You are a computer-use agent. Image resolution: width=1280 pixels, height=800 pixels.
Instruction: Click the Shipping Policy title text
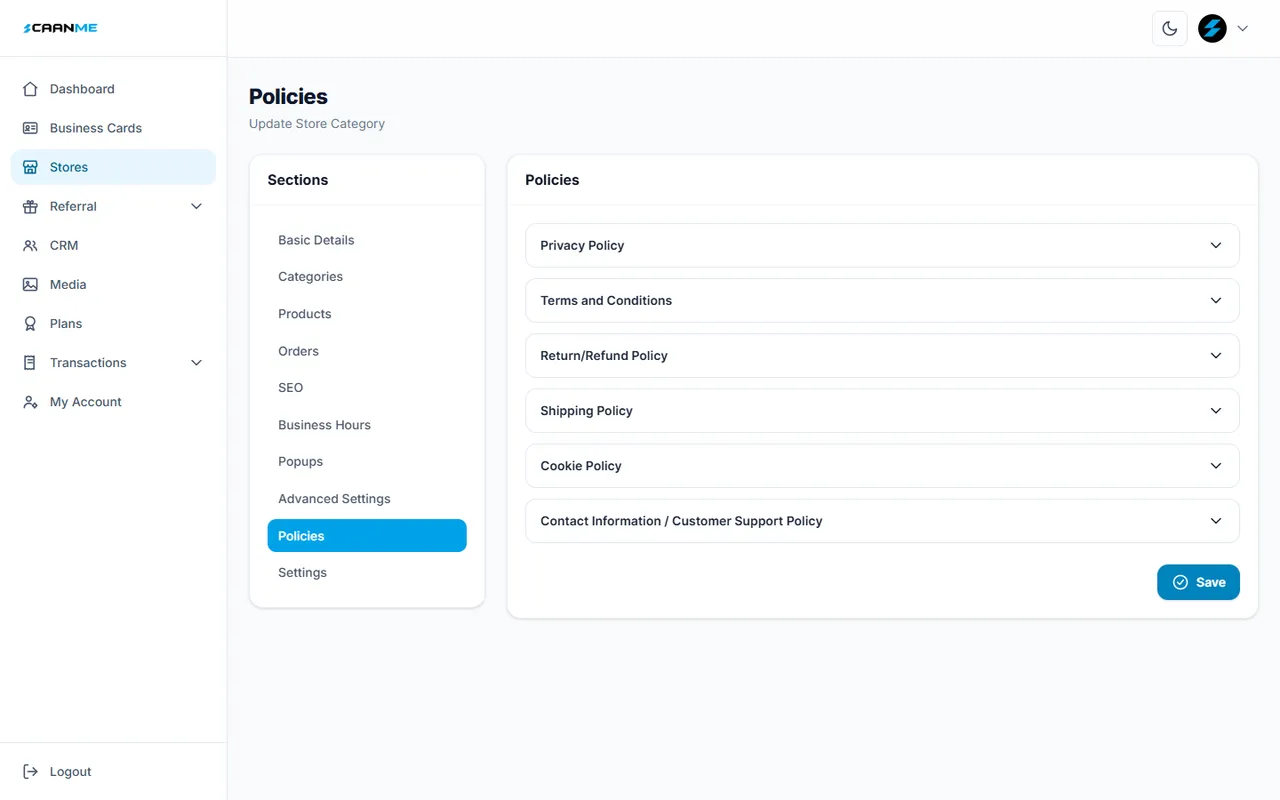click(x=586, y=410)
